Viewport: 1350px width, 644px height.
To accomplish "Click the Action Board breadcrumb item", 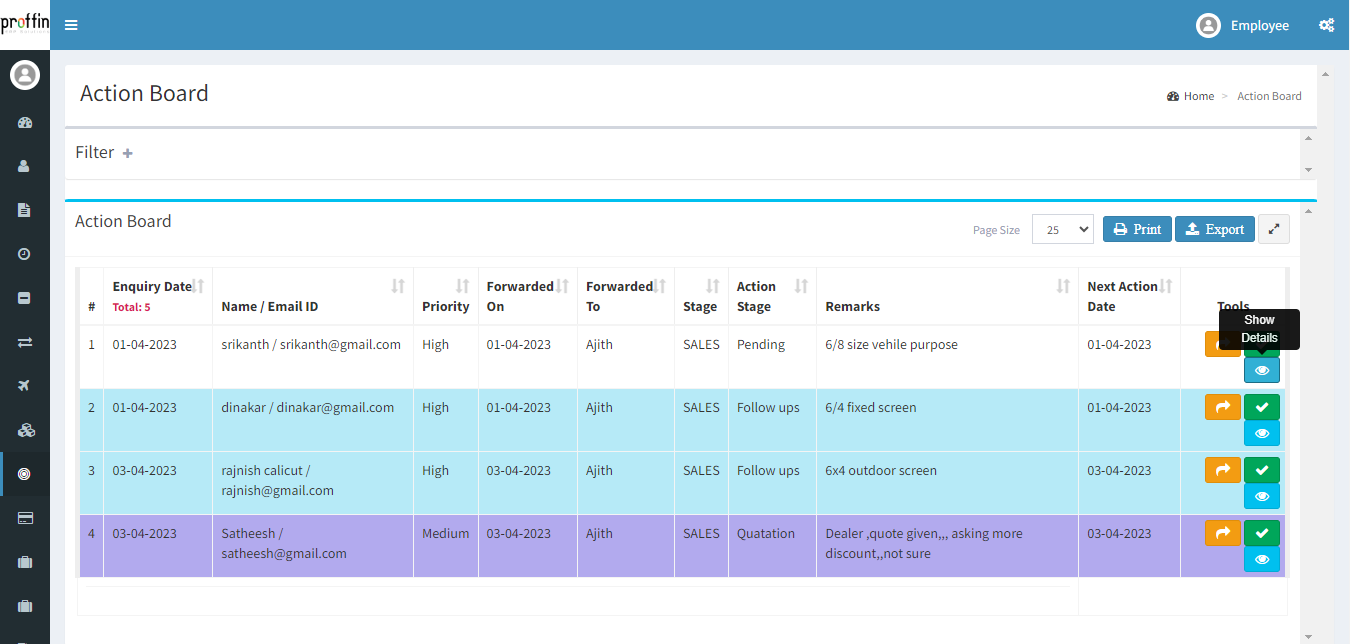I will [x=1269, y=96].
